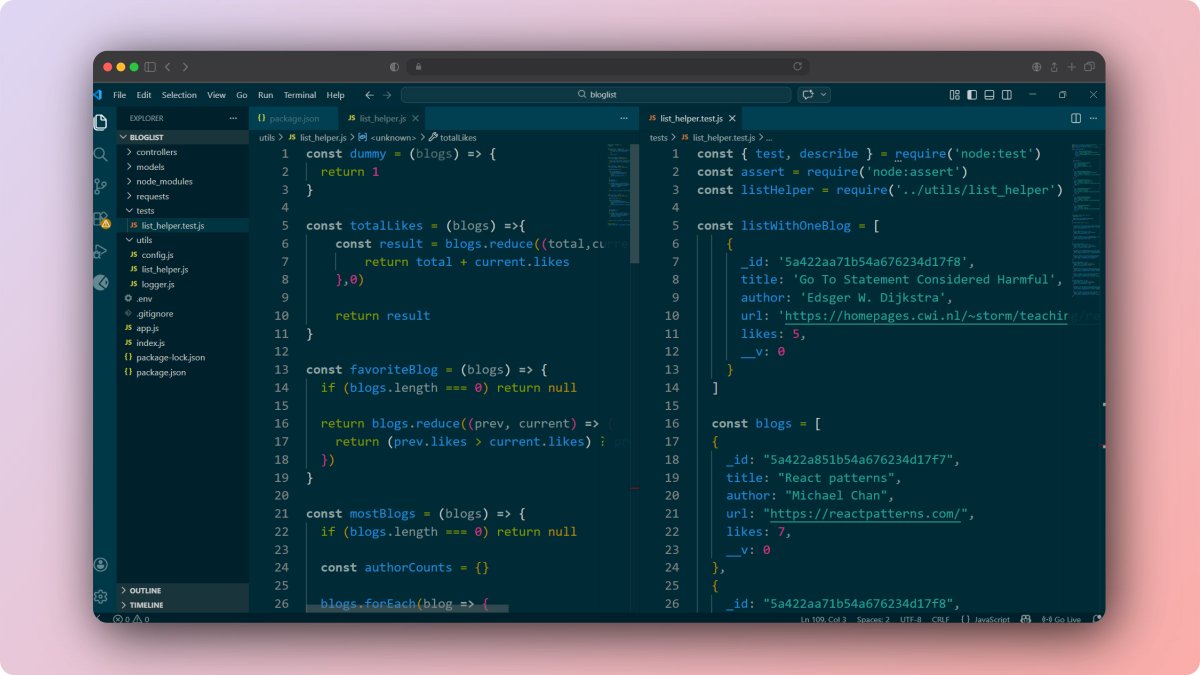This screenshot has width=1200, height=675.
Task: Open the Copilot chat dropdown arrow
Action: (x=825, y=95)
